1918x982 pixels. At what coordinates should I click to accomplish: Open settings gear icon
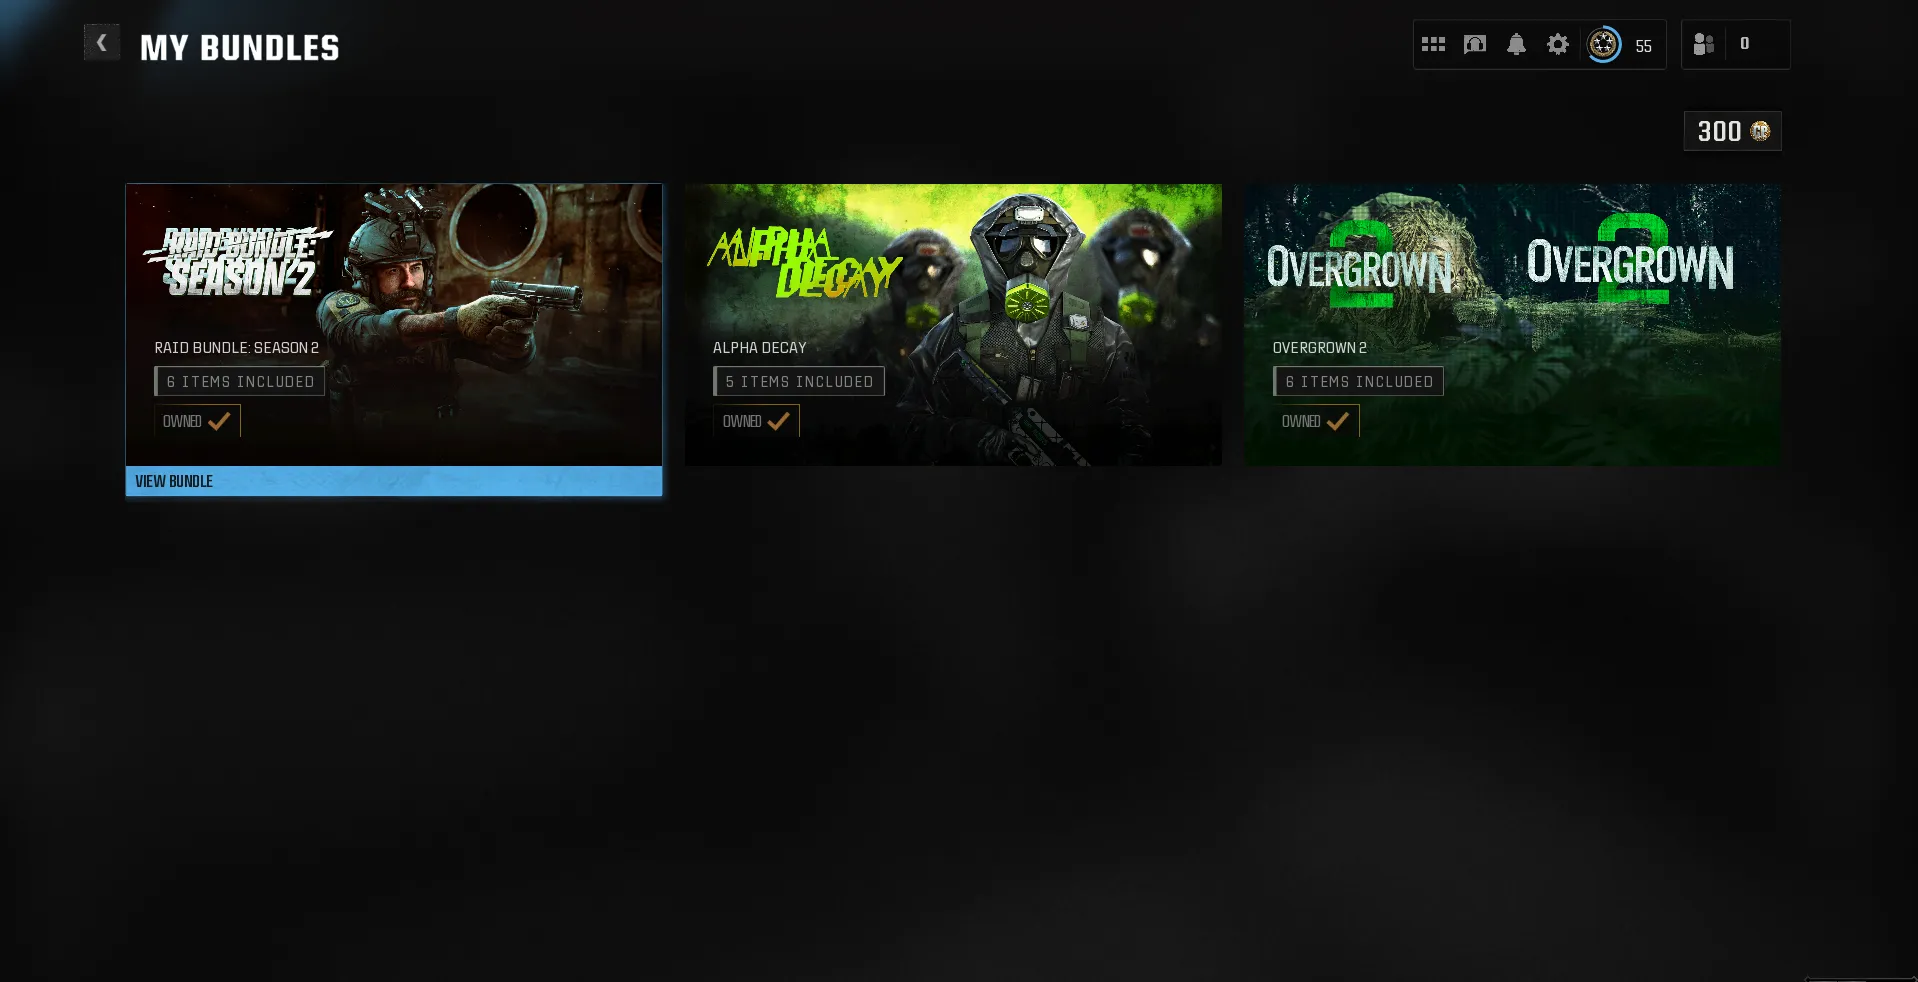click(x=1558, y=45)
